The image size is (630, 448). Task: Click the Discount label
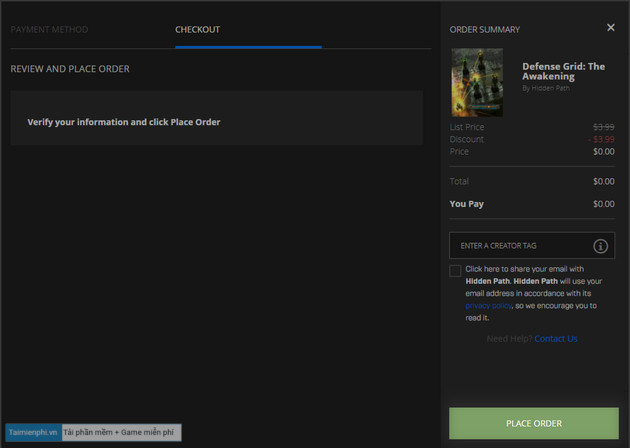click(x=467, y=139)
